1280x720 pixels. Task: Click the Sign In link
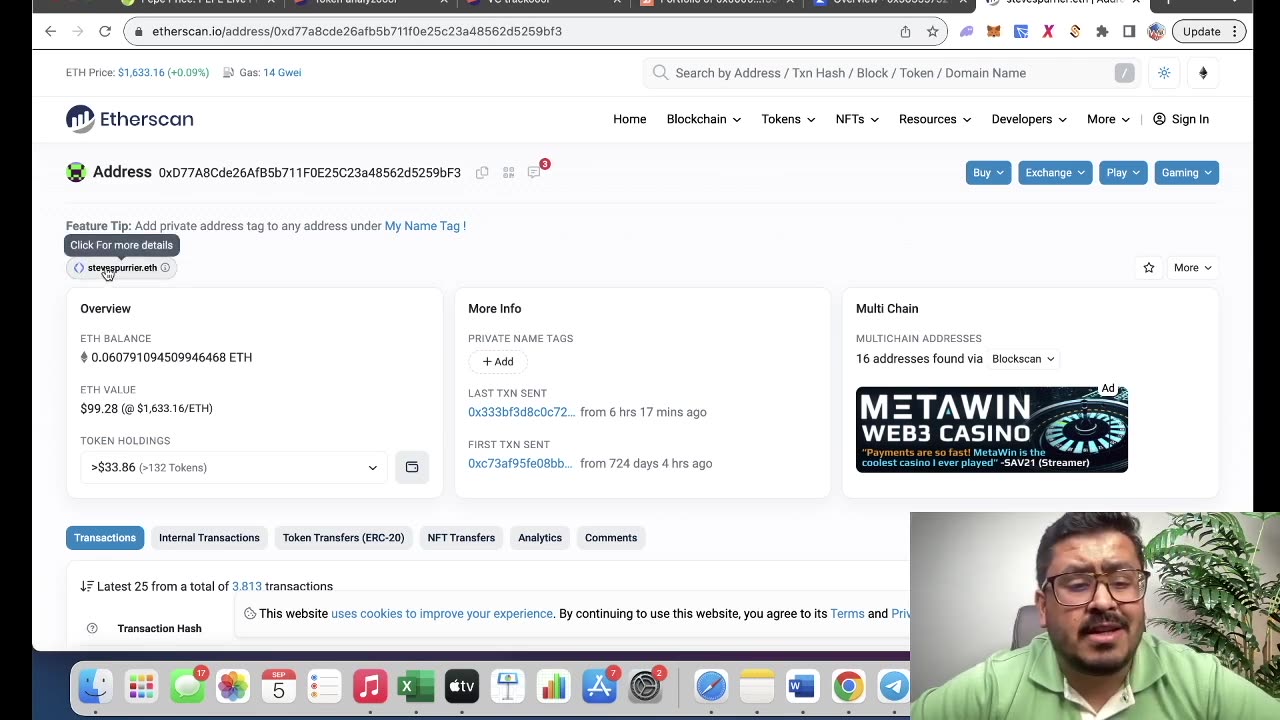(1181, 119)
